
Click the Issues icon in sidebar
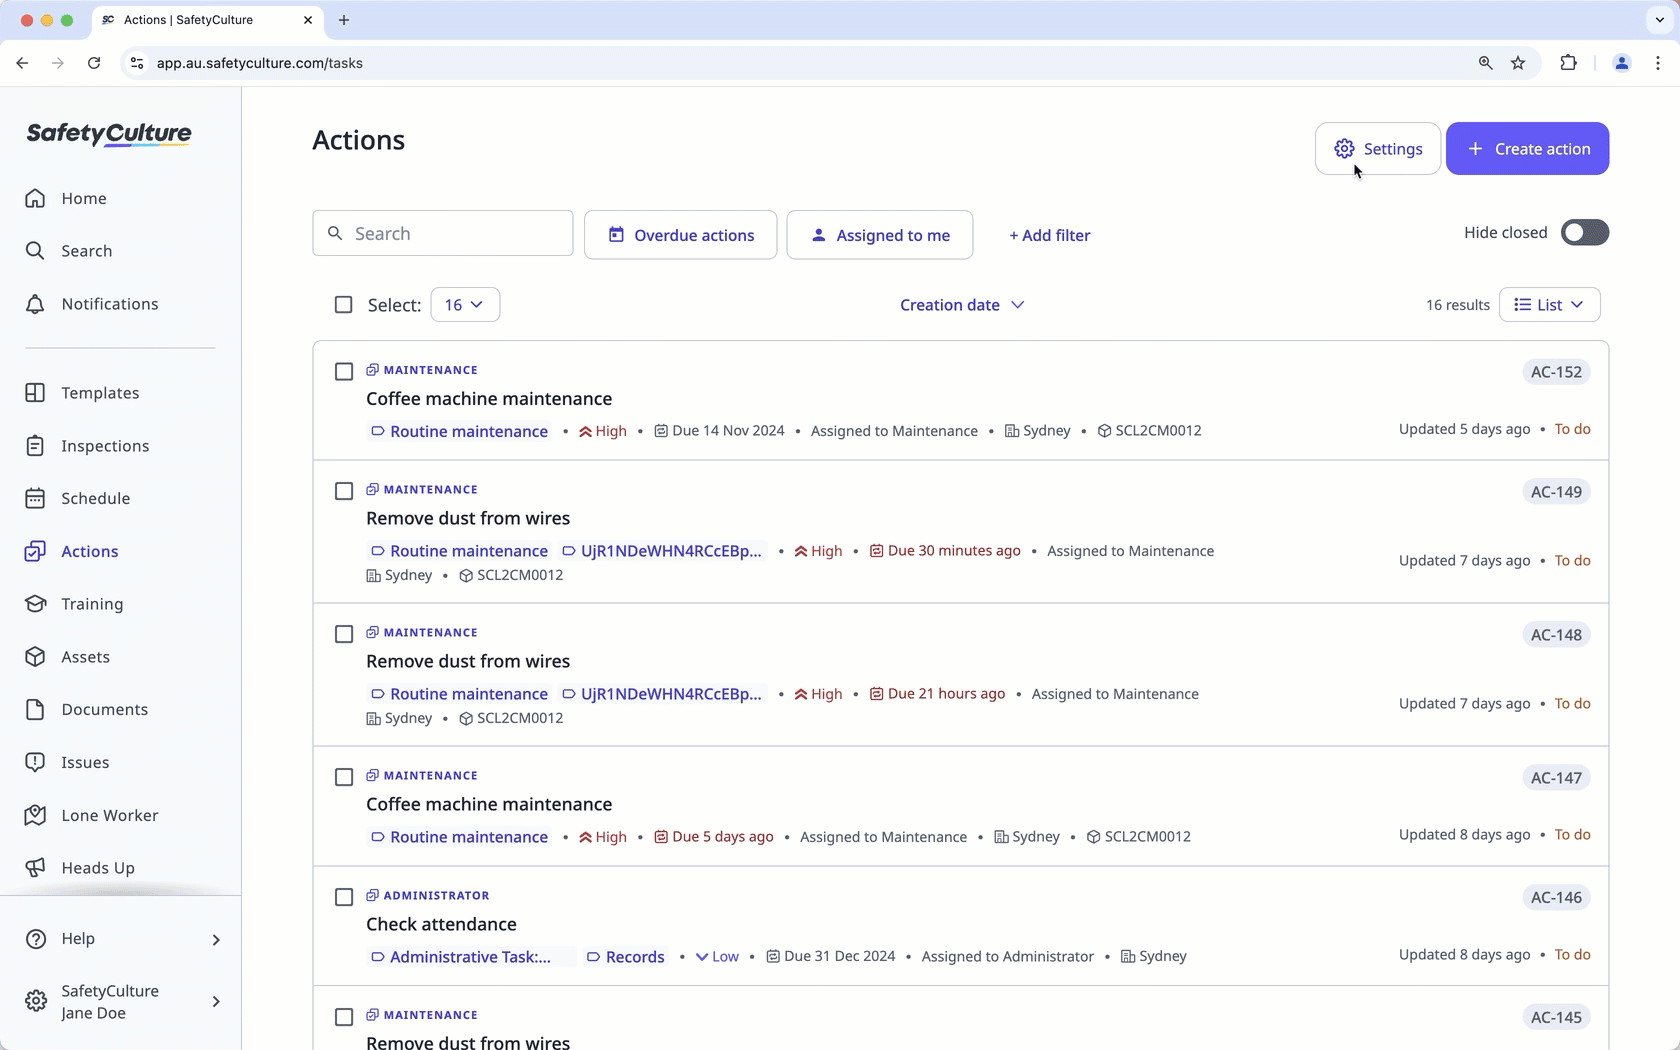[35, 762]
